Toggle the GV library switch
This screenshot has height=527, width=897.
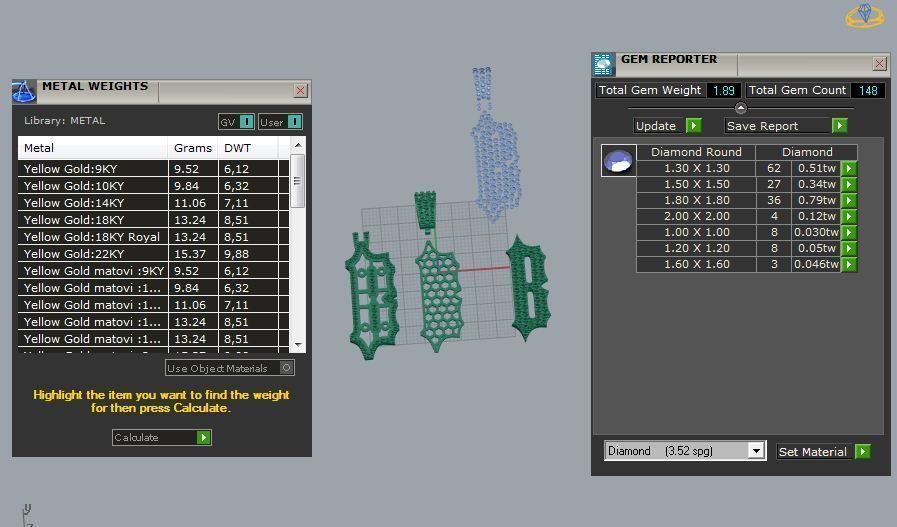[247, 121]
